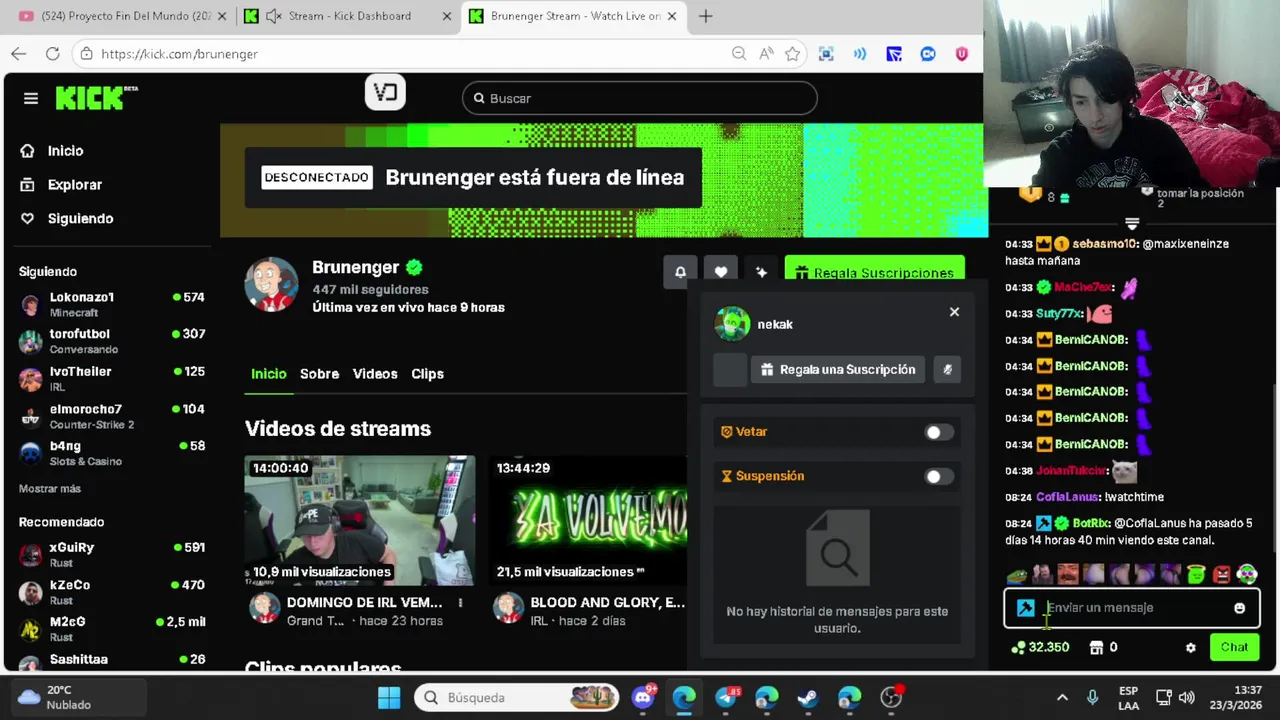Open the emoji picker in chat input

pos(1240,608)
